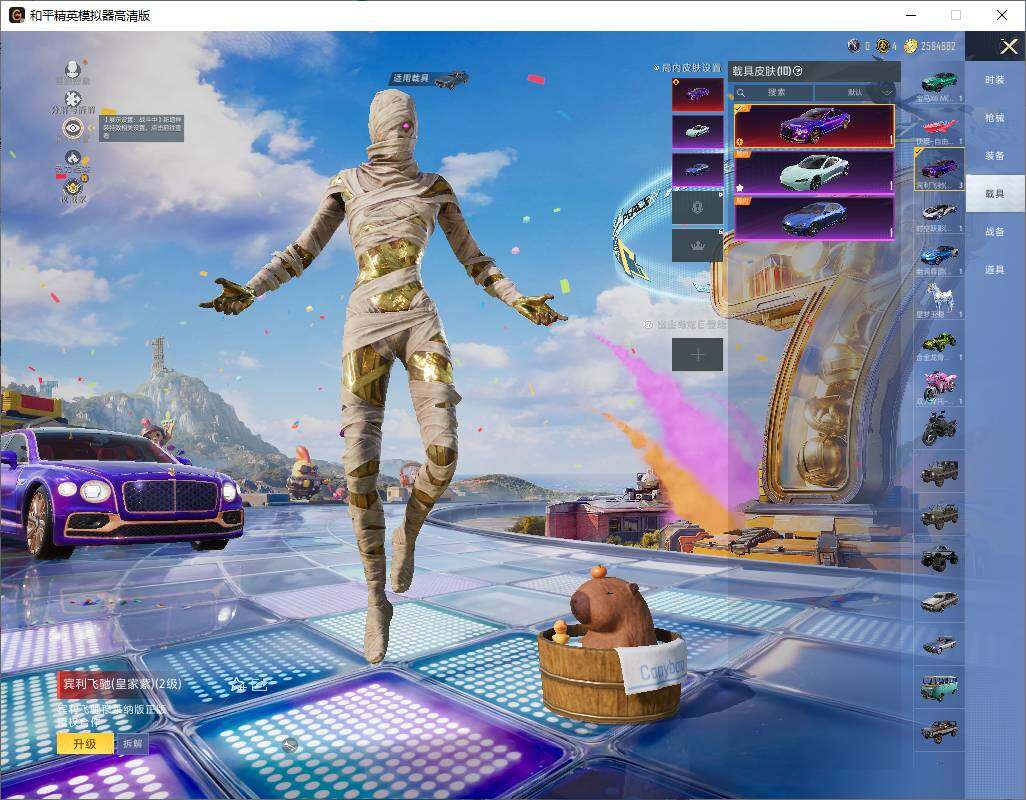Click the 拆解 (dismantle) button
This screenshot has height=800, width=1026.
coord(133,744)
